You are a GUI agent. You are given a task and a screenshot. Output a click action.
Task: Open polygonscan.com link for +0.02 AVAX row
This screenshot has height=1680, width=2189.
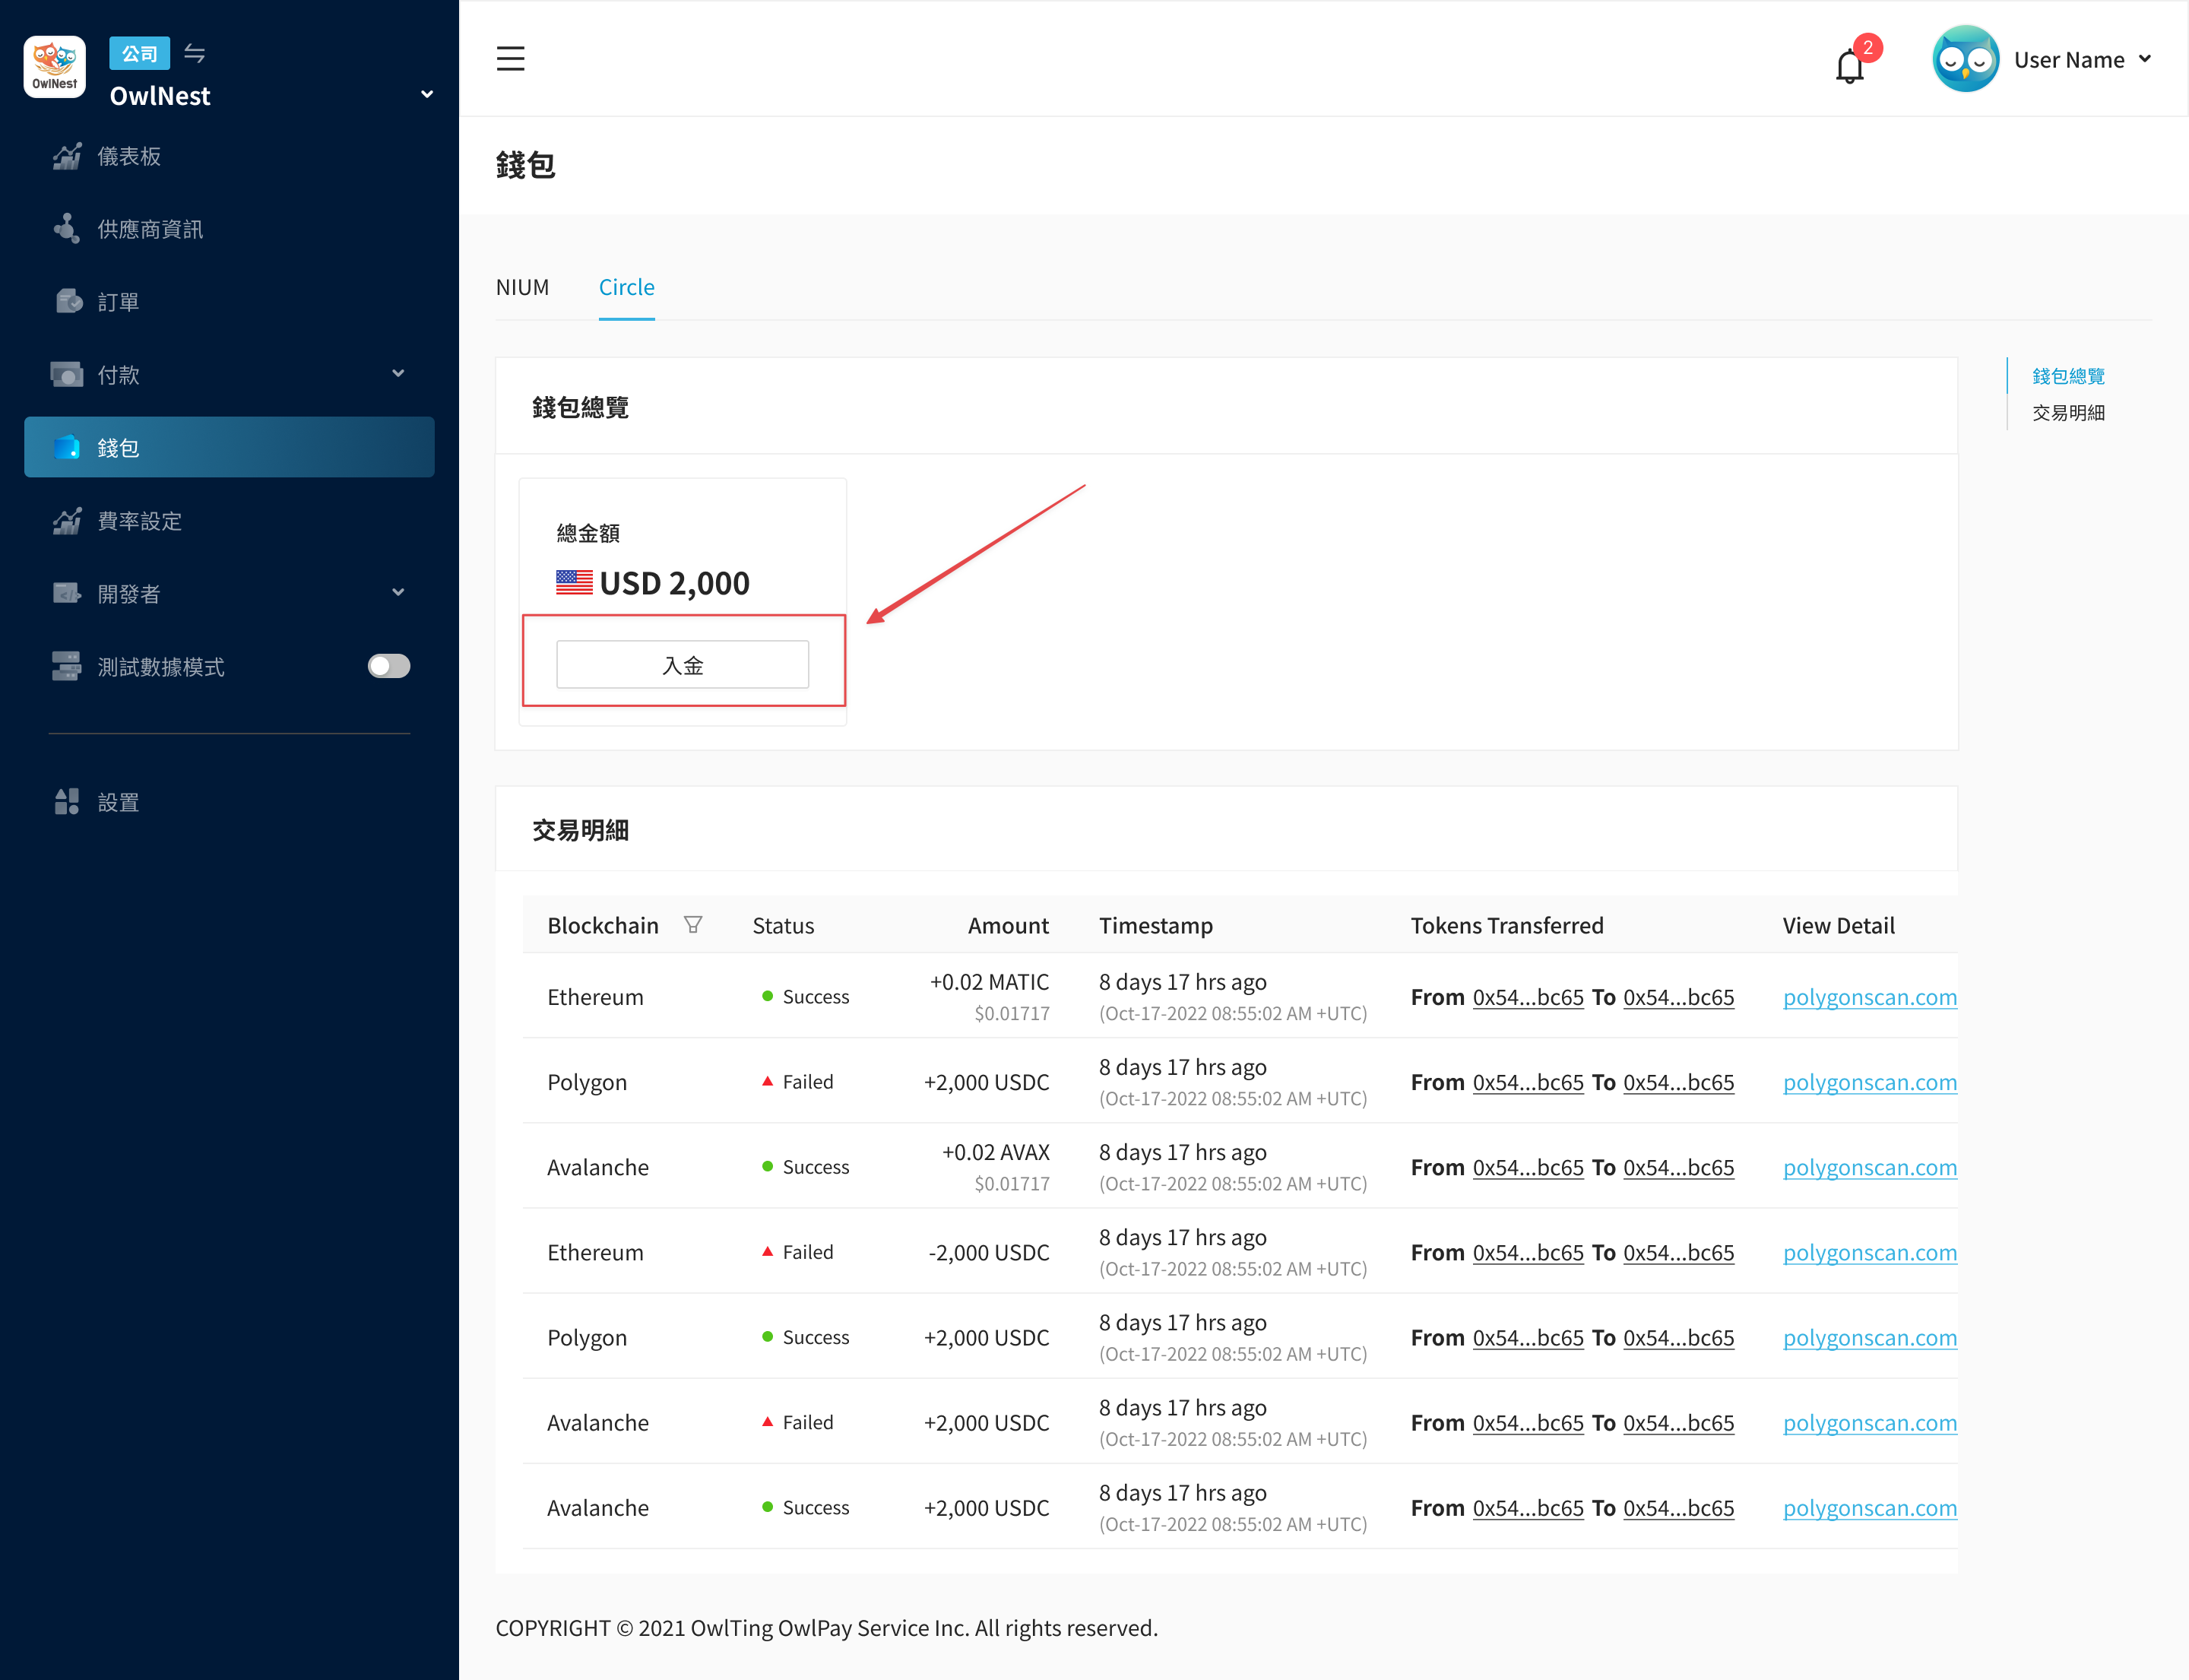(x=1869, y=1167)
